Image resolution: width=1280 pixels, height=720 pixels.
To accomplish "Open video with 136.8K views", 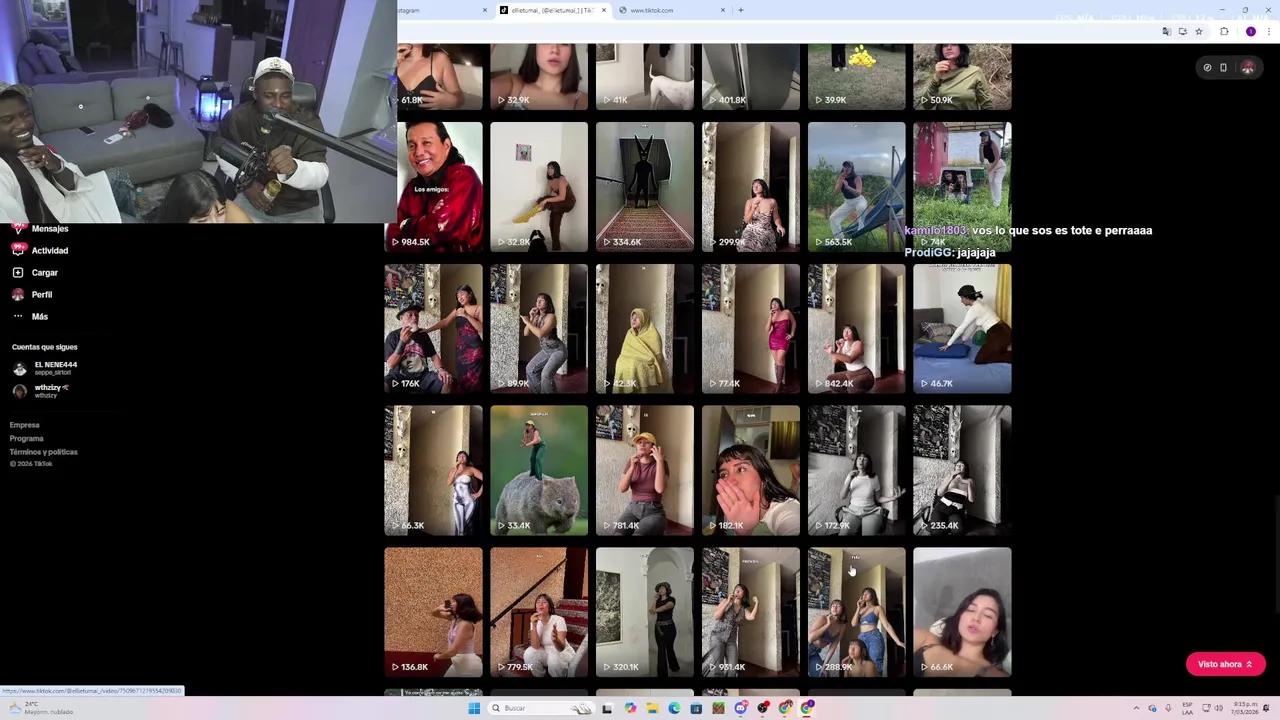I will tap(433, 612).
